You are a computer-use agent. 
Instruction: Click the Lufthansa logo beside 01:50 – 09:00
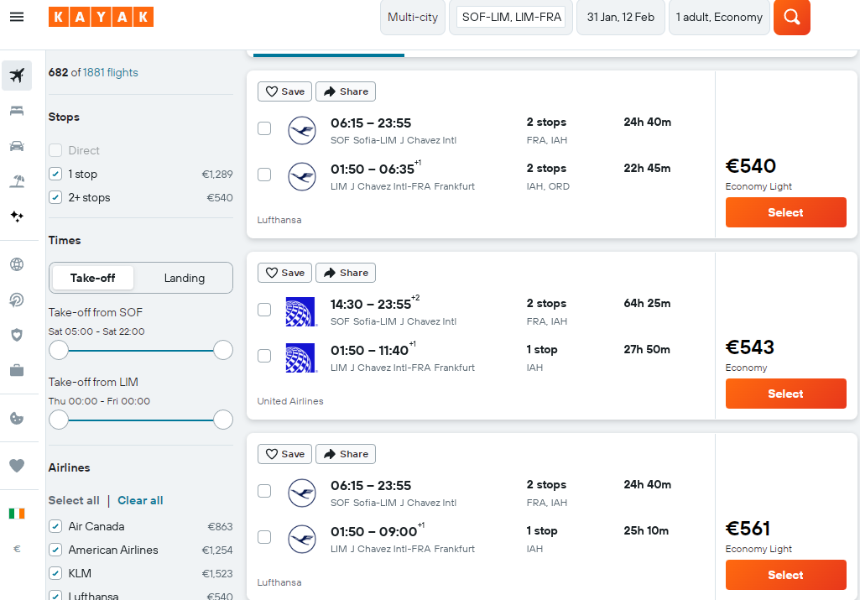click(x=302, y=539)
